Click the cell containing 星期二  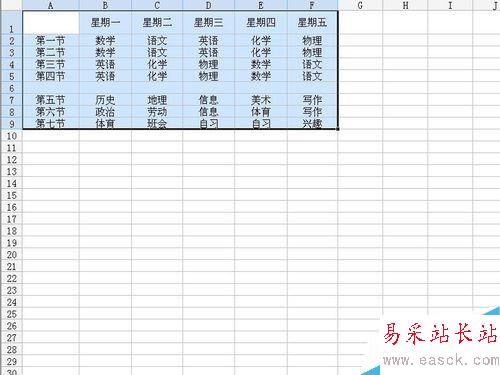click(157, 23)
